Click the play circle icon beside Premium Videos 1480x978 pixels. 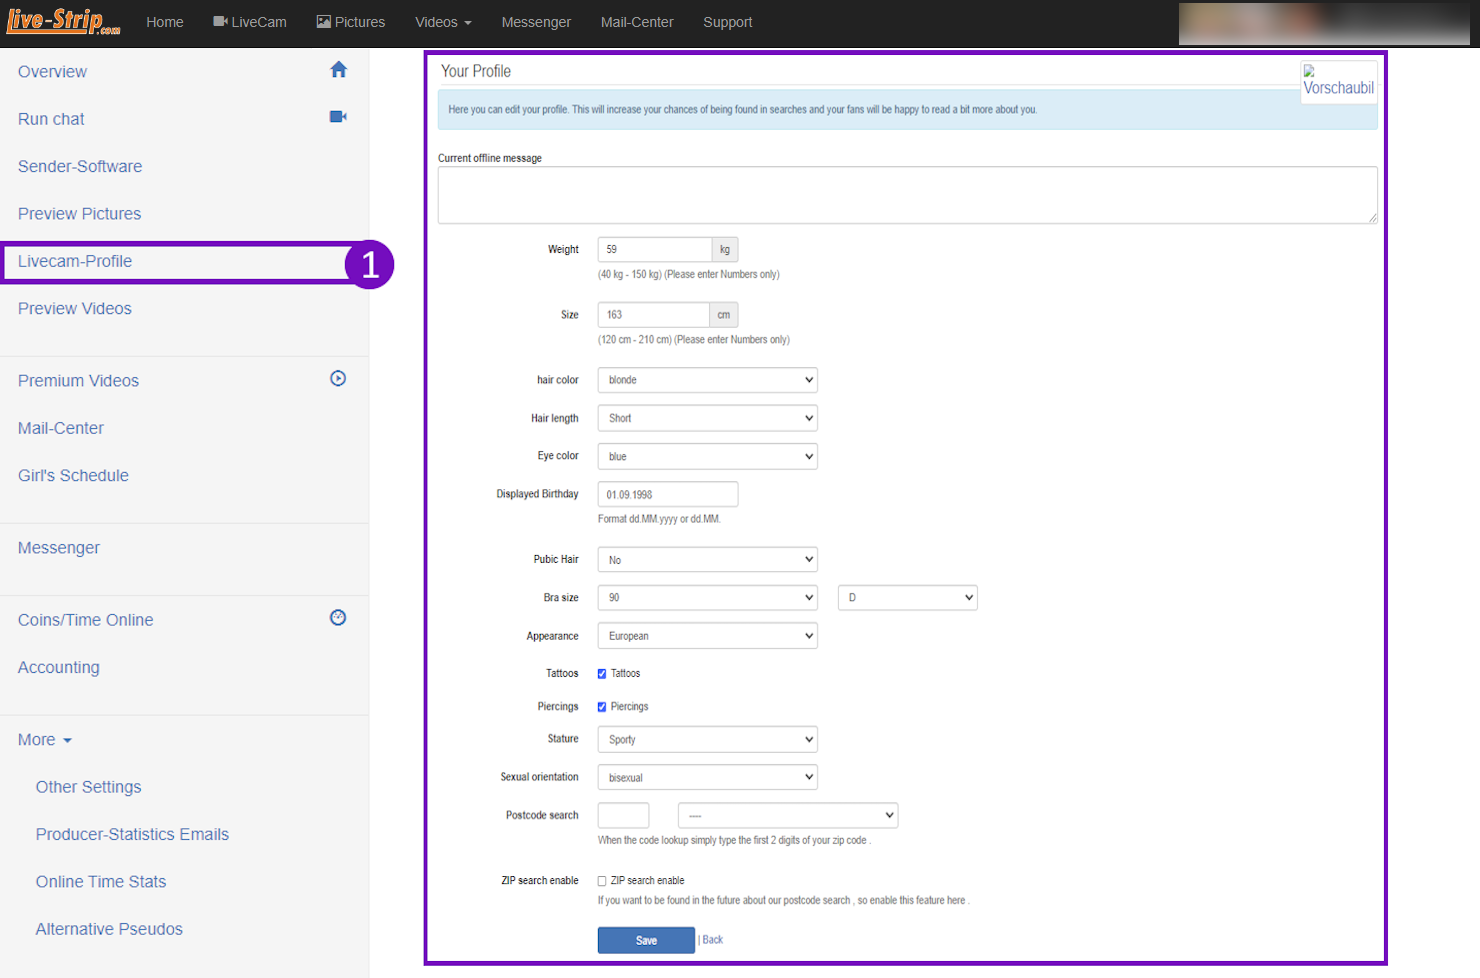(338, 379)
